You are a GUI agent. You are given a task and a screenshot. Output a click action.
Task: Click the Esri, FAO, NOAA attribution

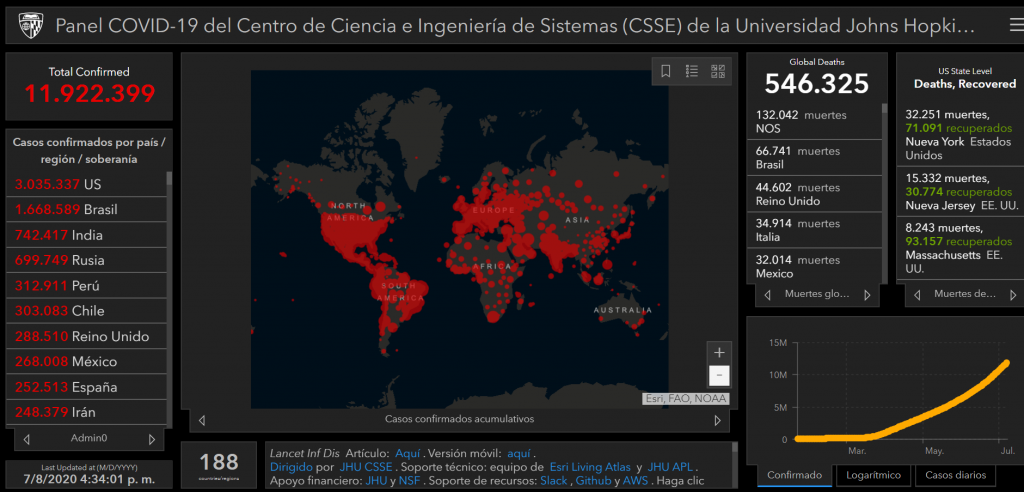pyautogui.click(x=685, y=399)
